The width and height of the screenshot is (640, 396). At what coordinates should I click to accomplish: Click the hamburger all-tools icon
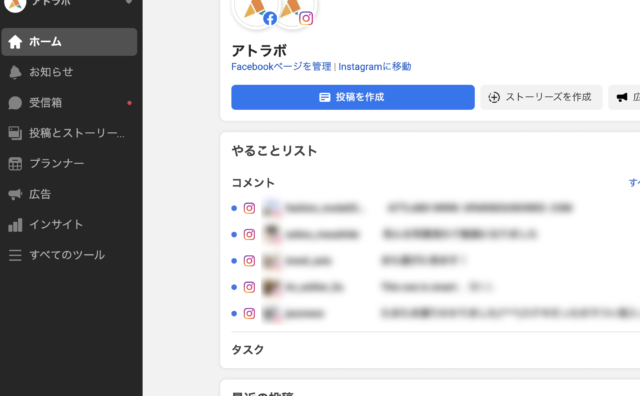(x=15, y=255)
